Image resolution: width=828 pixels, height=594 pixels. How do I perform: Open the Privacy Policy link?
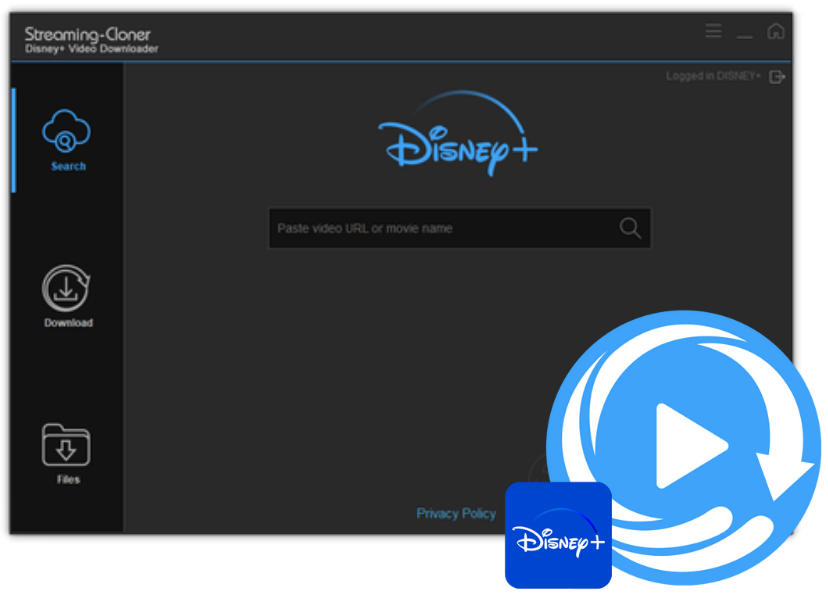tap(456, 513)
